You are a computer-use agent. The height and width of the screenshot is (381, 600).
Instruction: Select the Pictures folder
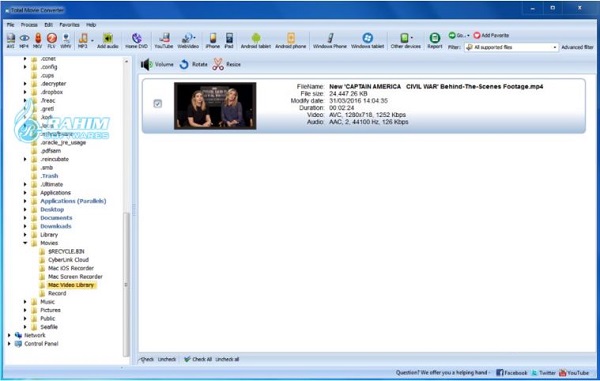point(51,310)
